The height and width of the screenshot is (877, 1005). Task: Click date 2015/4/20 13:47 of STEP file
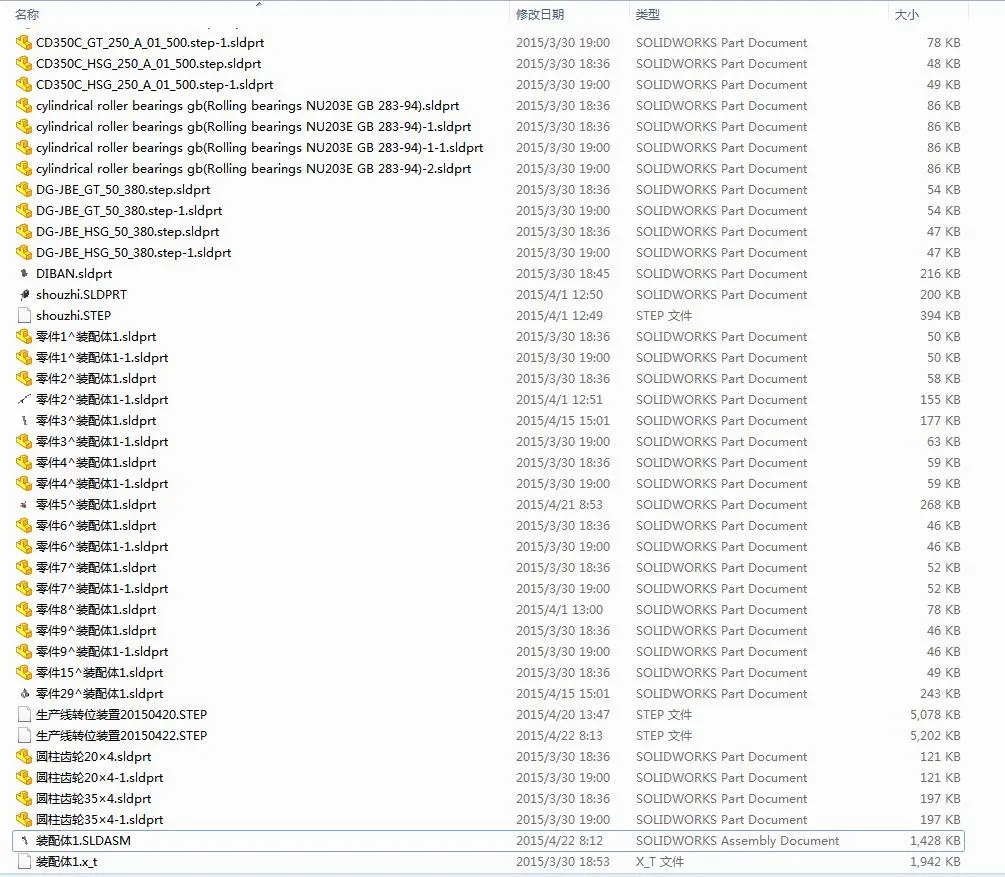(562, 715)
